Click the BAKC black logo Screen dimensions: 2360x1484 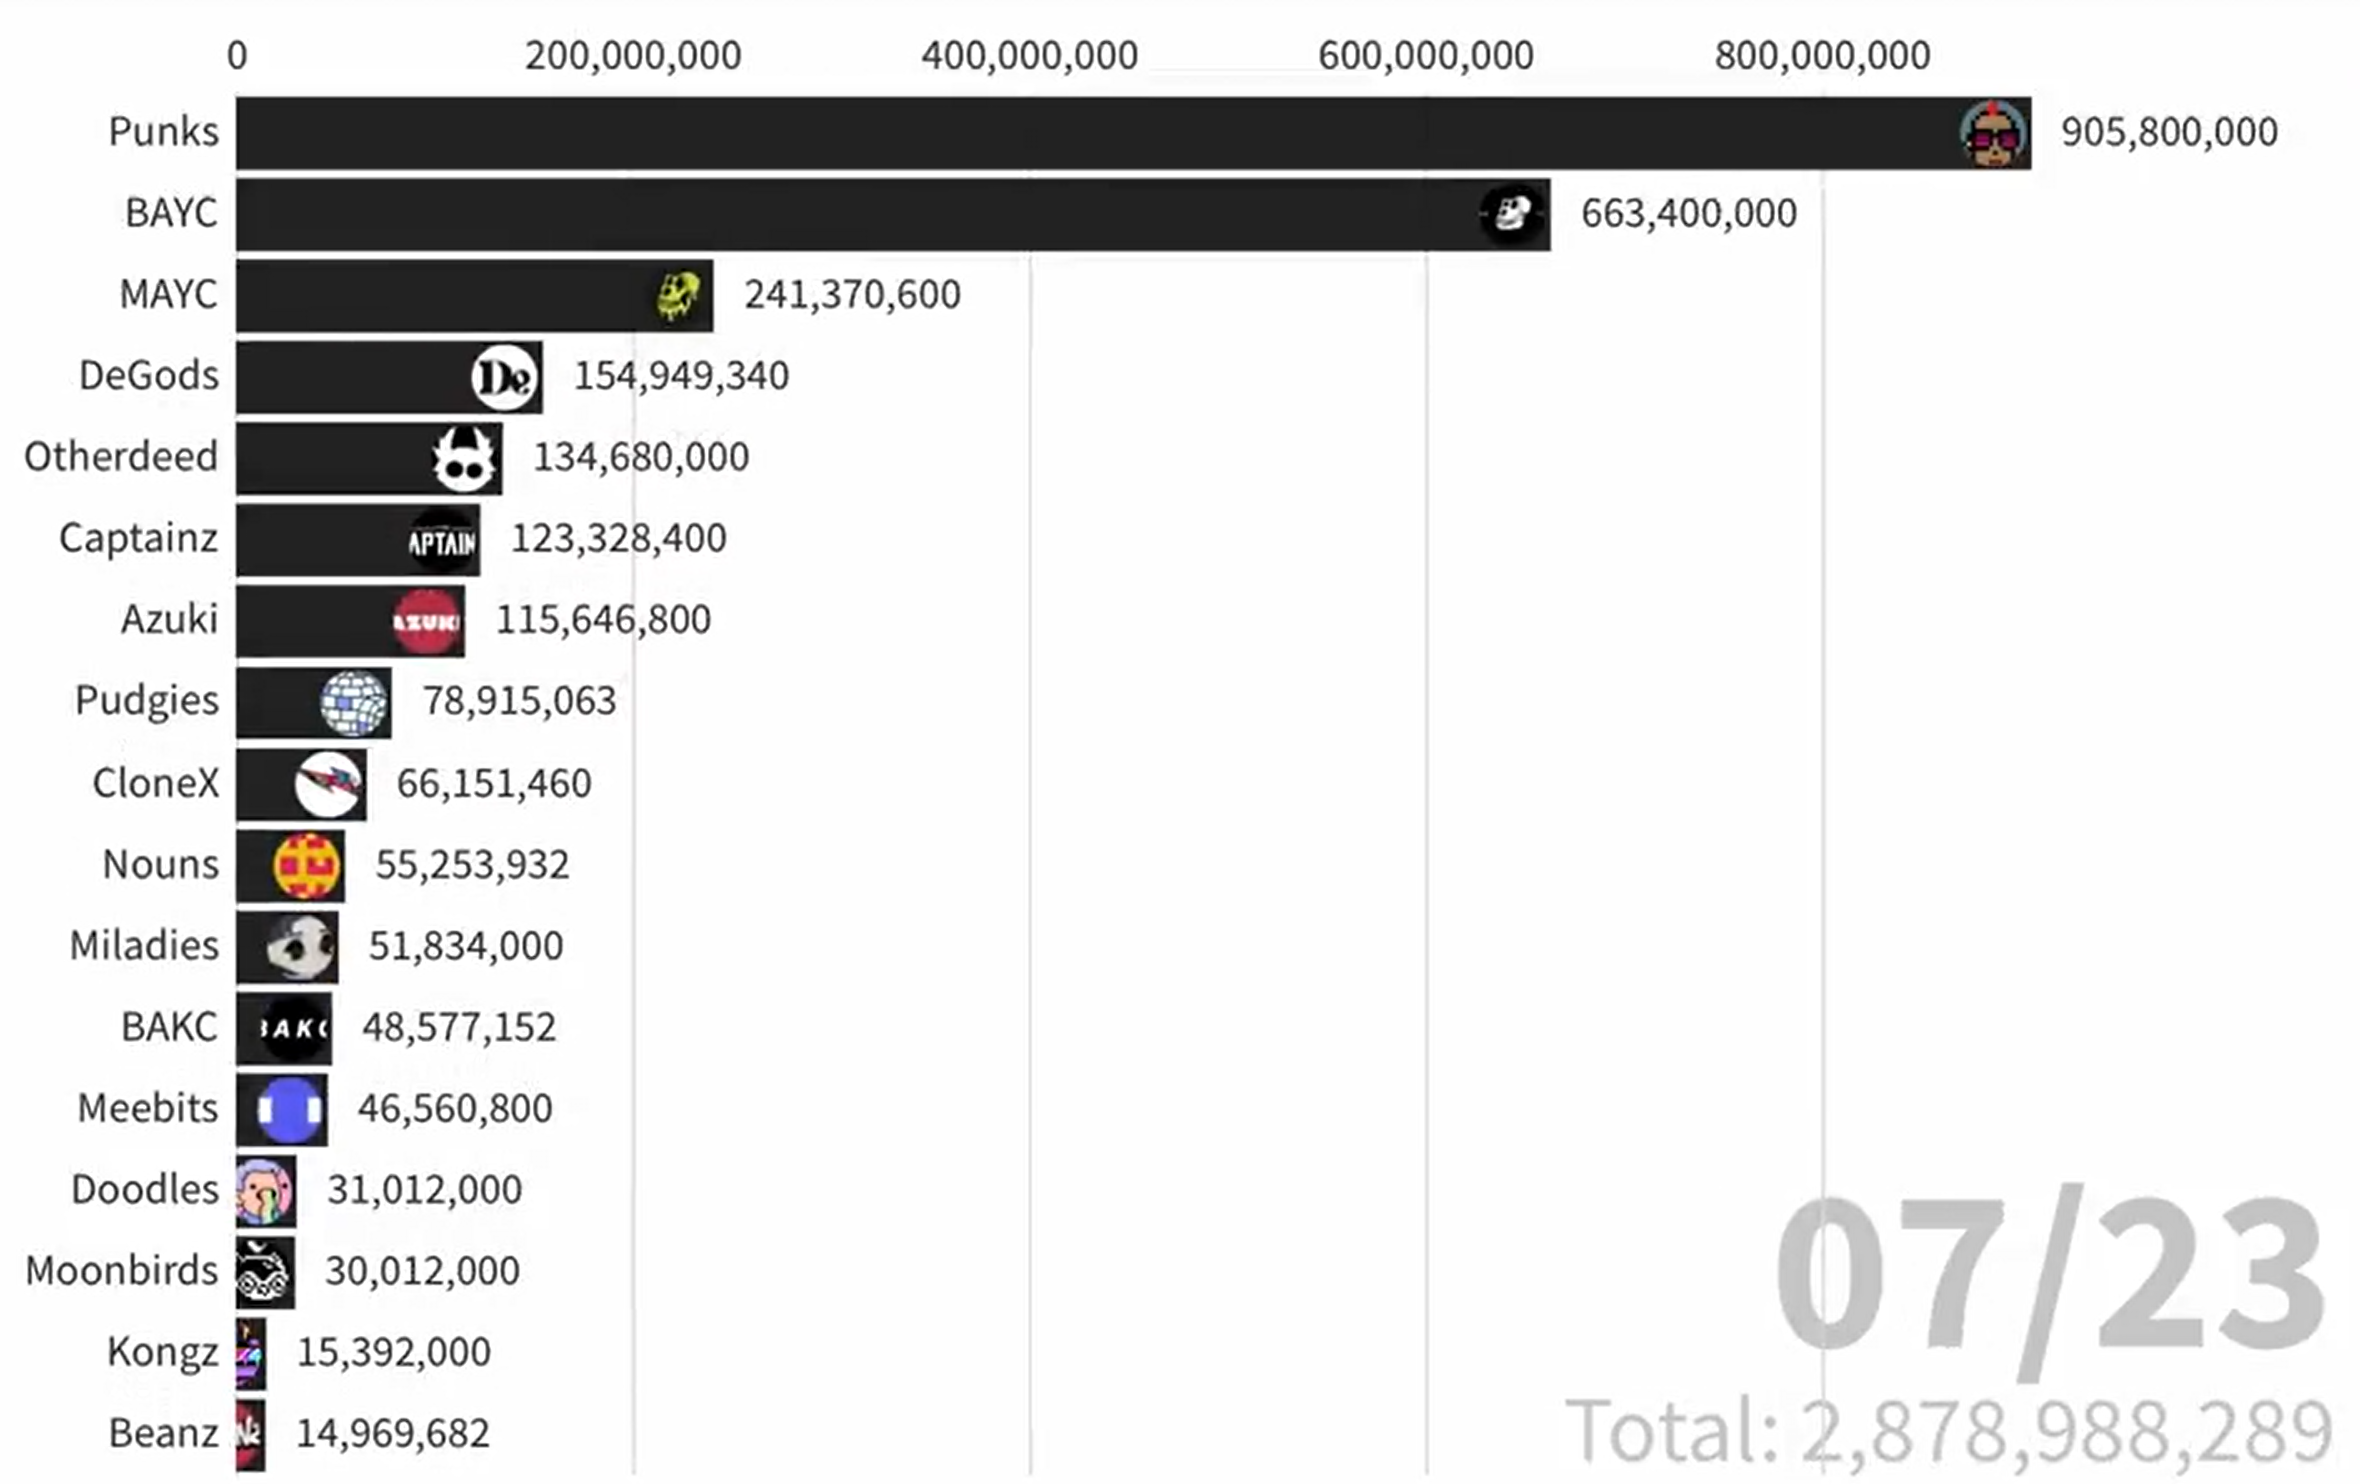[x=294, y=1028]
